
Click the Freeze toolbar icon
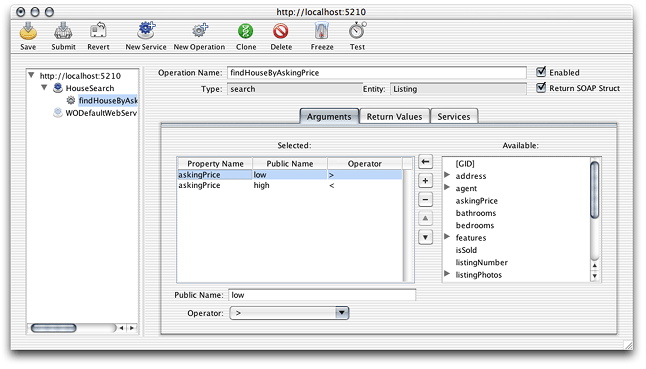tap(322, 31)
